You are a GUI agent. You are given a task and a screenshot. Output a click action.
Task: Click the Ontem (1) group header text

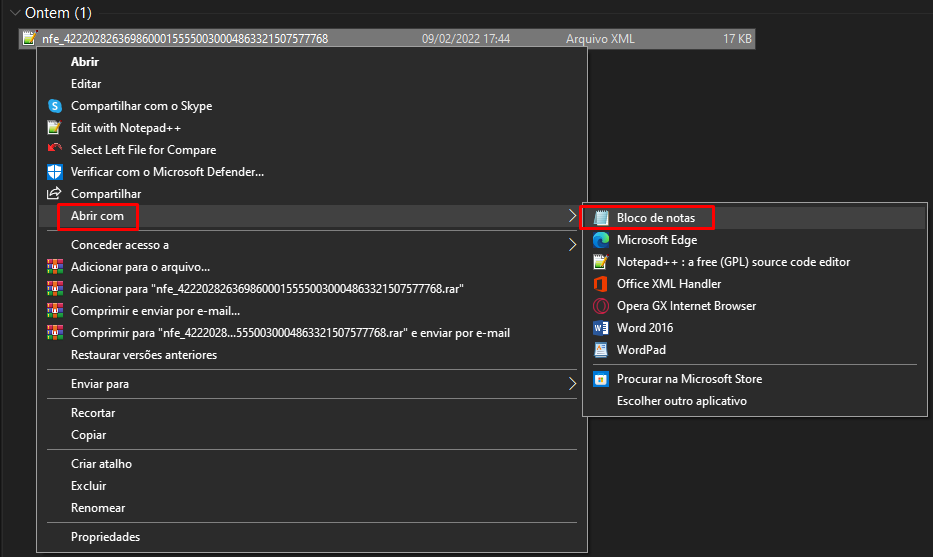(58, 12)
